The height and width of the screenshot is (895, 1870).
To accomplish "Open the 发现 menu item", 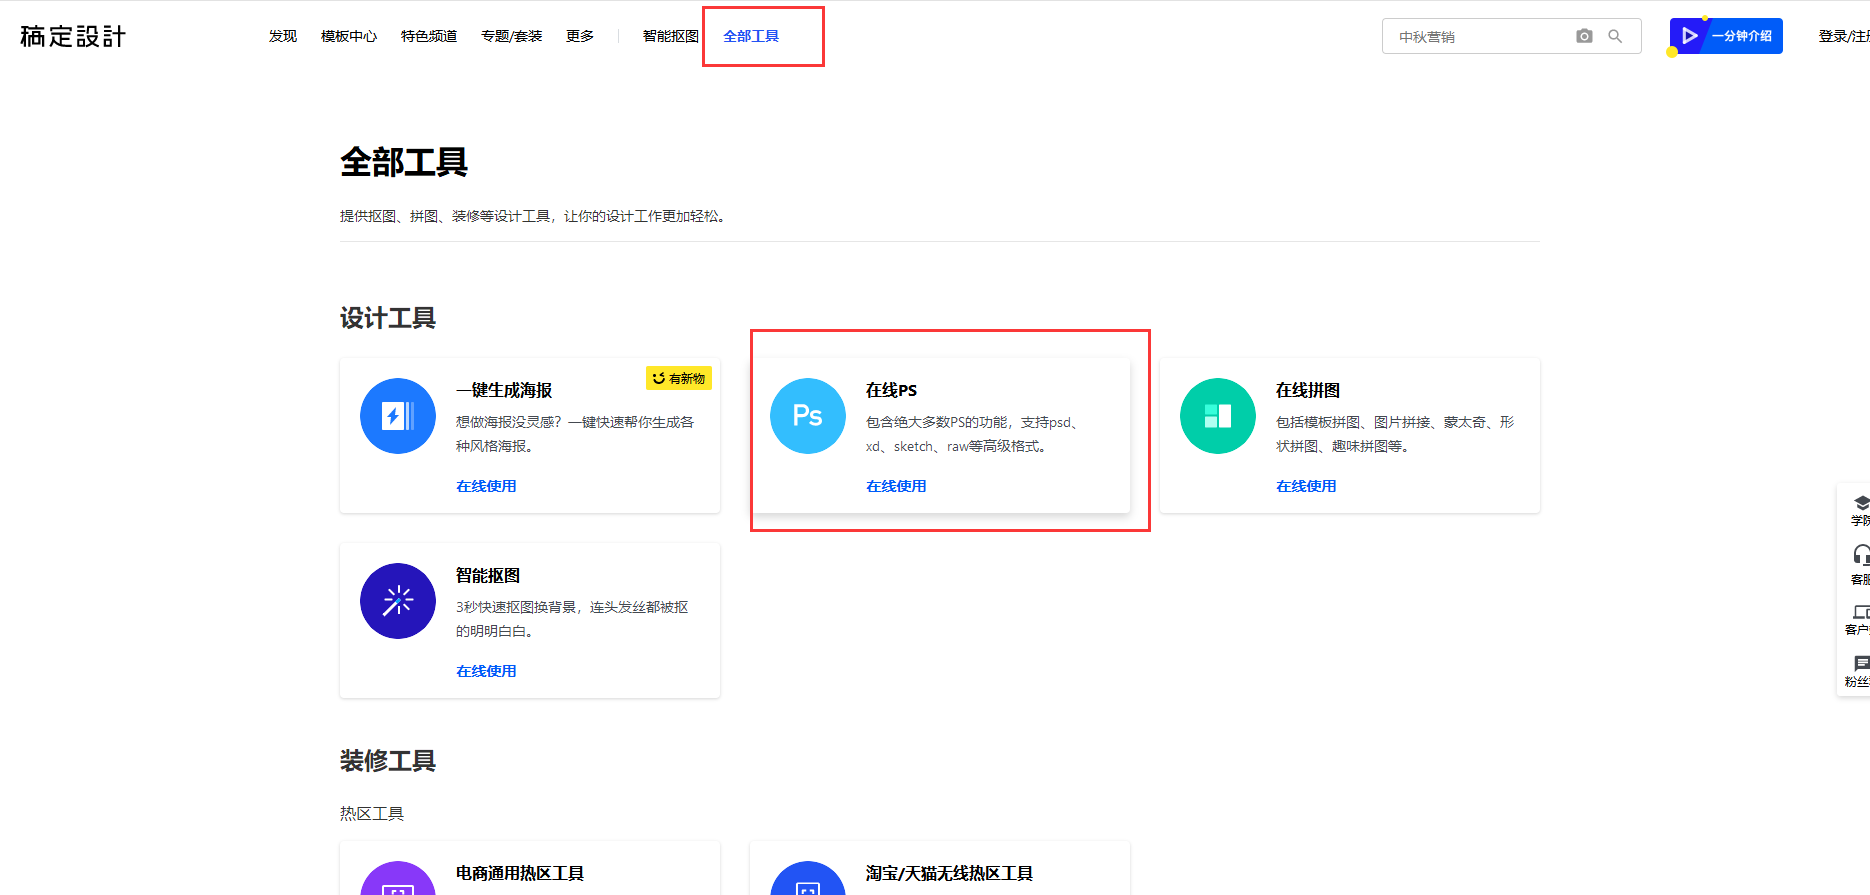I will click(283, 36).
